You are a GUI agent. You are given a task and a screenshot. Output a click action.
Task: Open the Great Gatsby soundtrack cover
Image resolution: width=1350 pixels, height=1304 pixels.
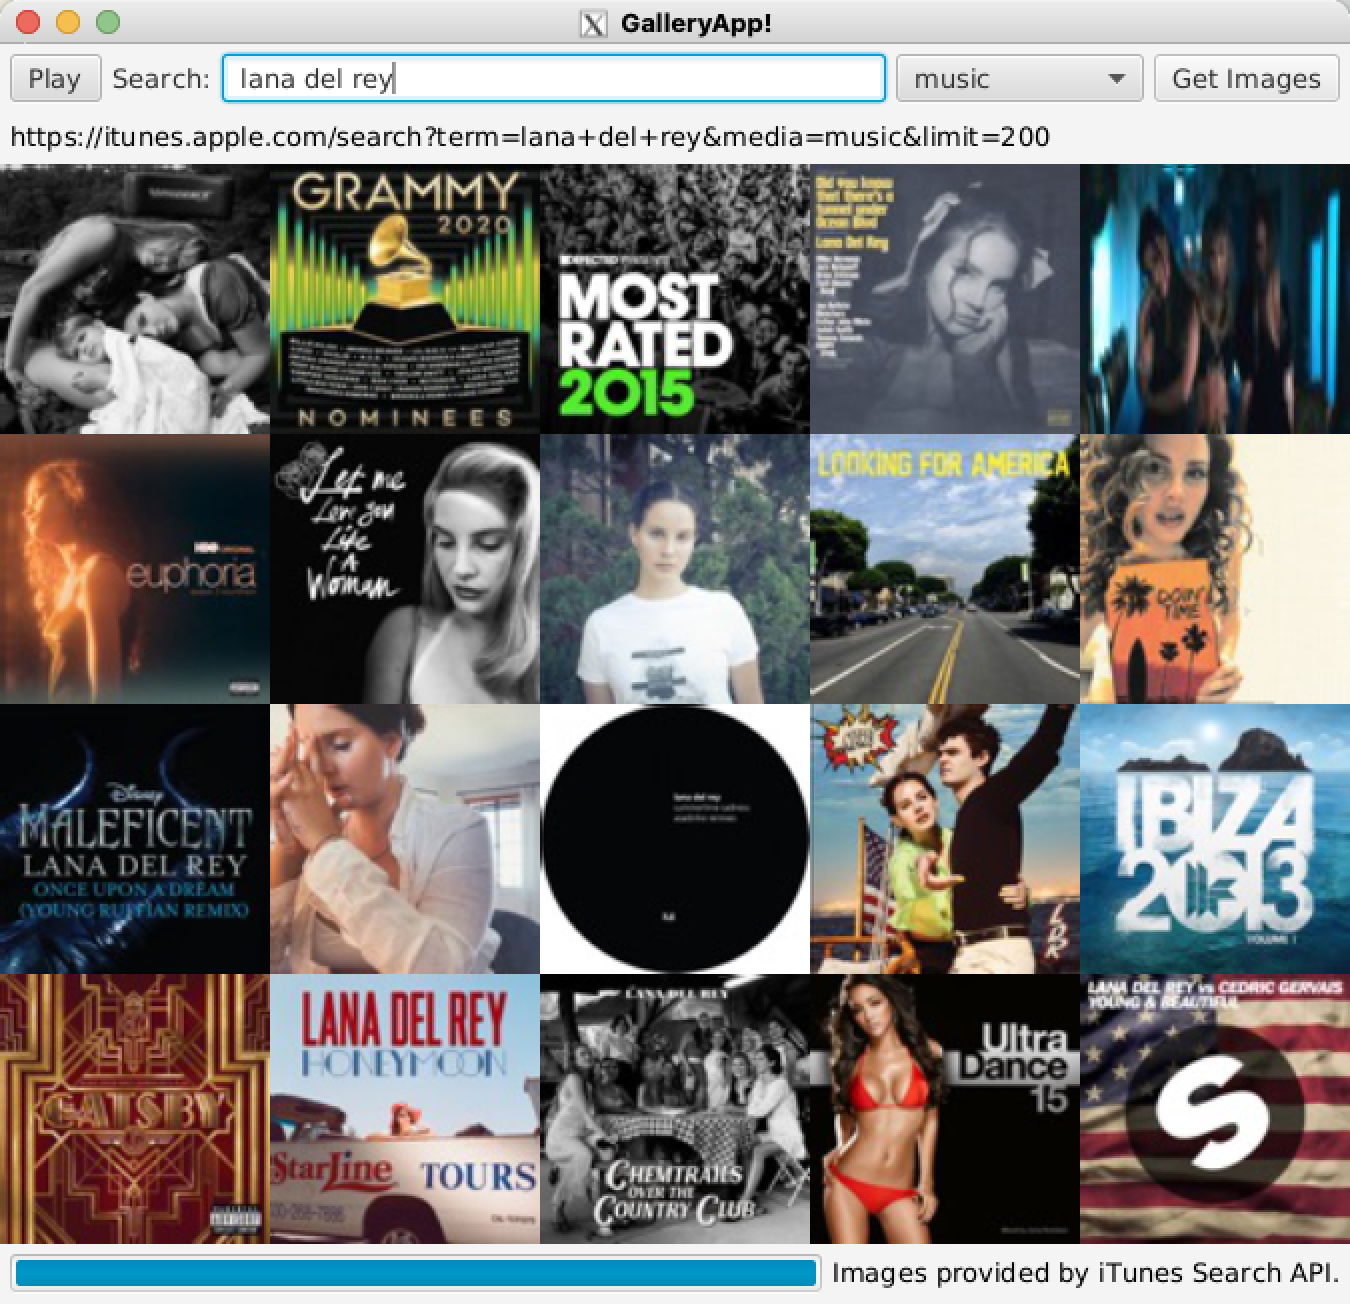135,1109
